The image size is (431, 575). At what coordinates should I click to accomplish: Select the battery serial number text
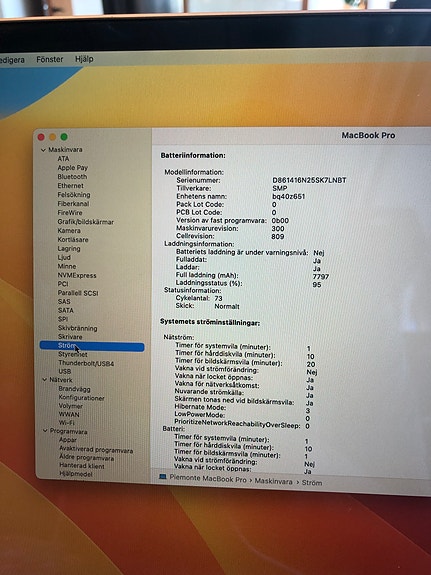[309, 180]
